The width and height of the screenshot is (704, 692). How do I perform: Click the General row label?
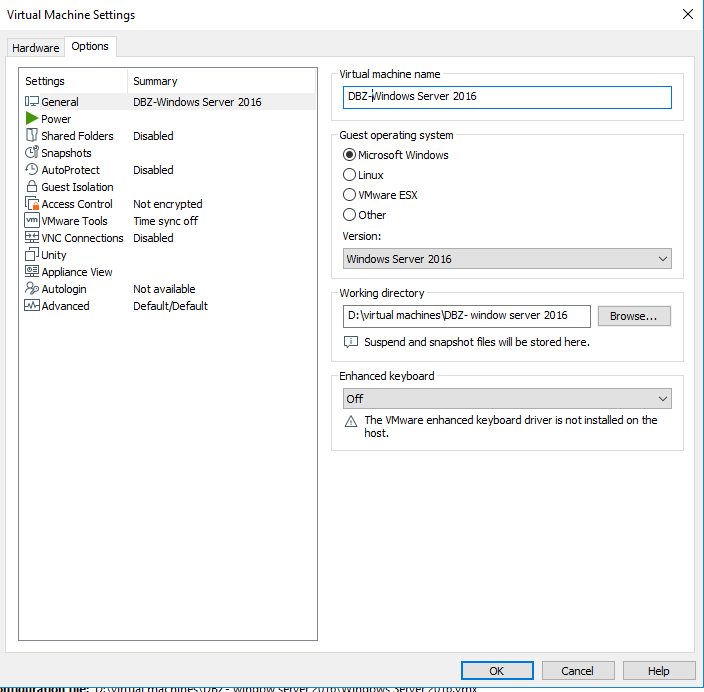click(x=60, y=102)
